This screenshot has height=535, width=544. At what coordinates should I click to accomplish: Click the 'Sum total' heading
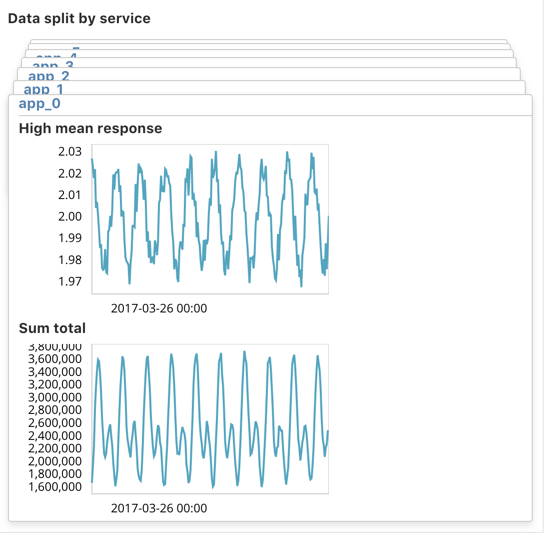coord(52,328)
